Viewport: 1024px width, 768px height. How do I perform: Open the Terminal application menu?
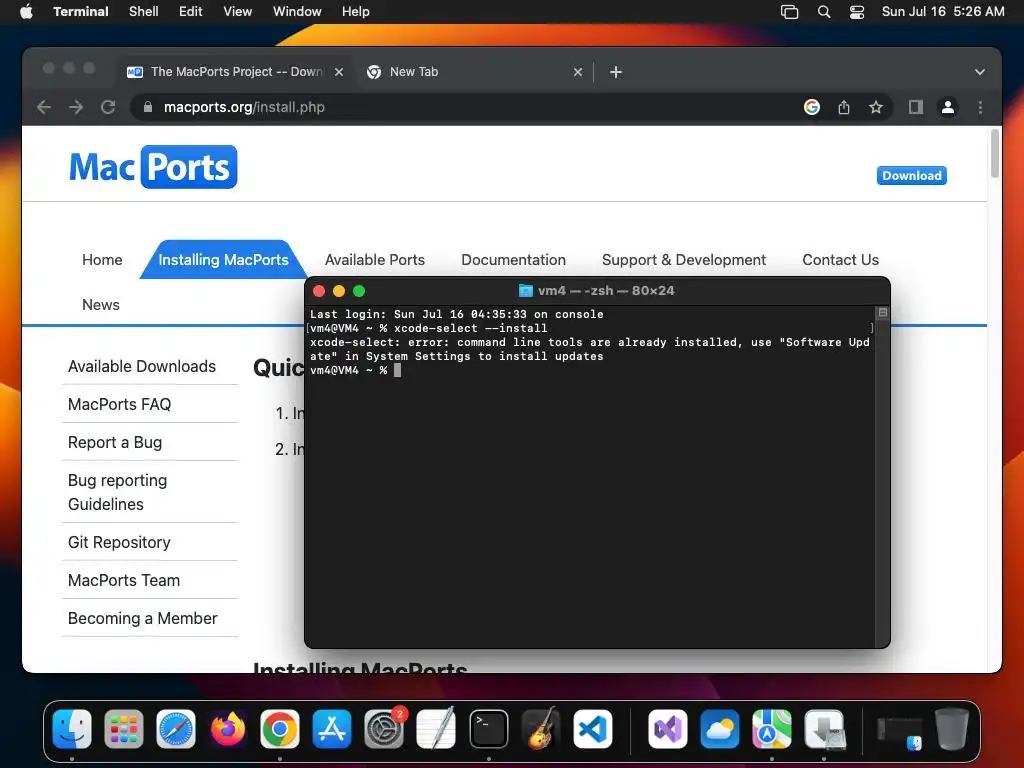81,12
